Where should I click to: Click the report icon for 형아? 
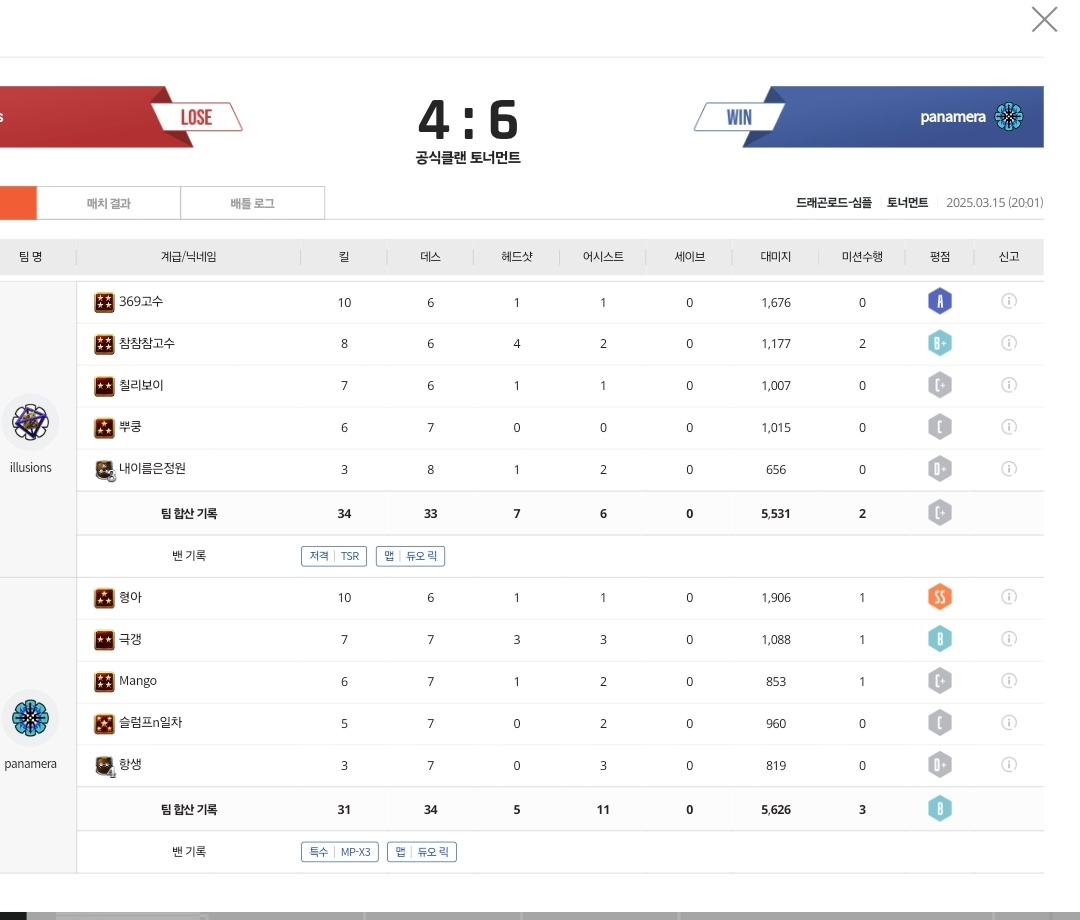tap(1009, 597)
